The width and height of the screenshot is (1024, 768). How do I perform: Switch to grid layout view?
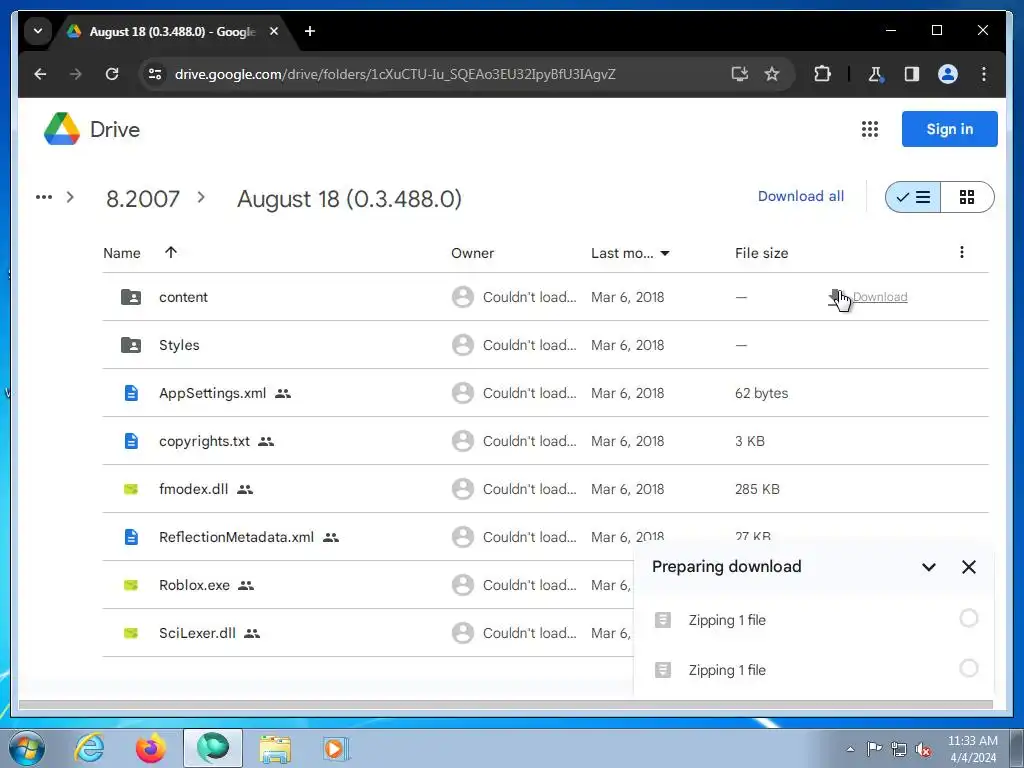(967, 197)
